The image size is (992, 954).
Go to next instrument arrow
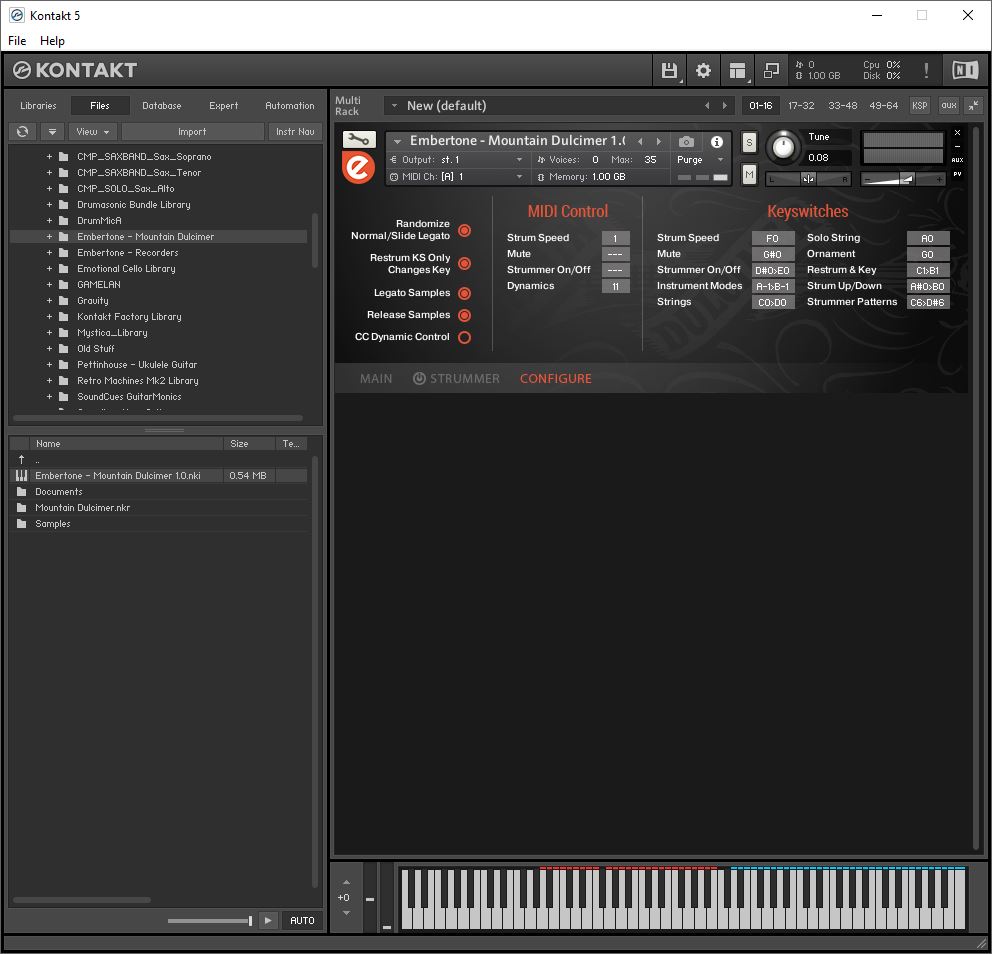658,141
